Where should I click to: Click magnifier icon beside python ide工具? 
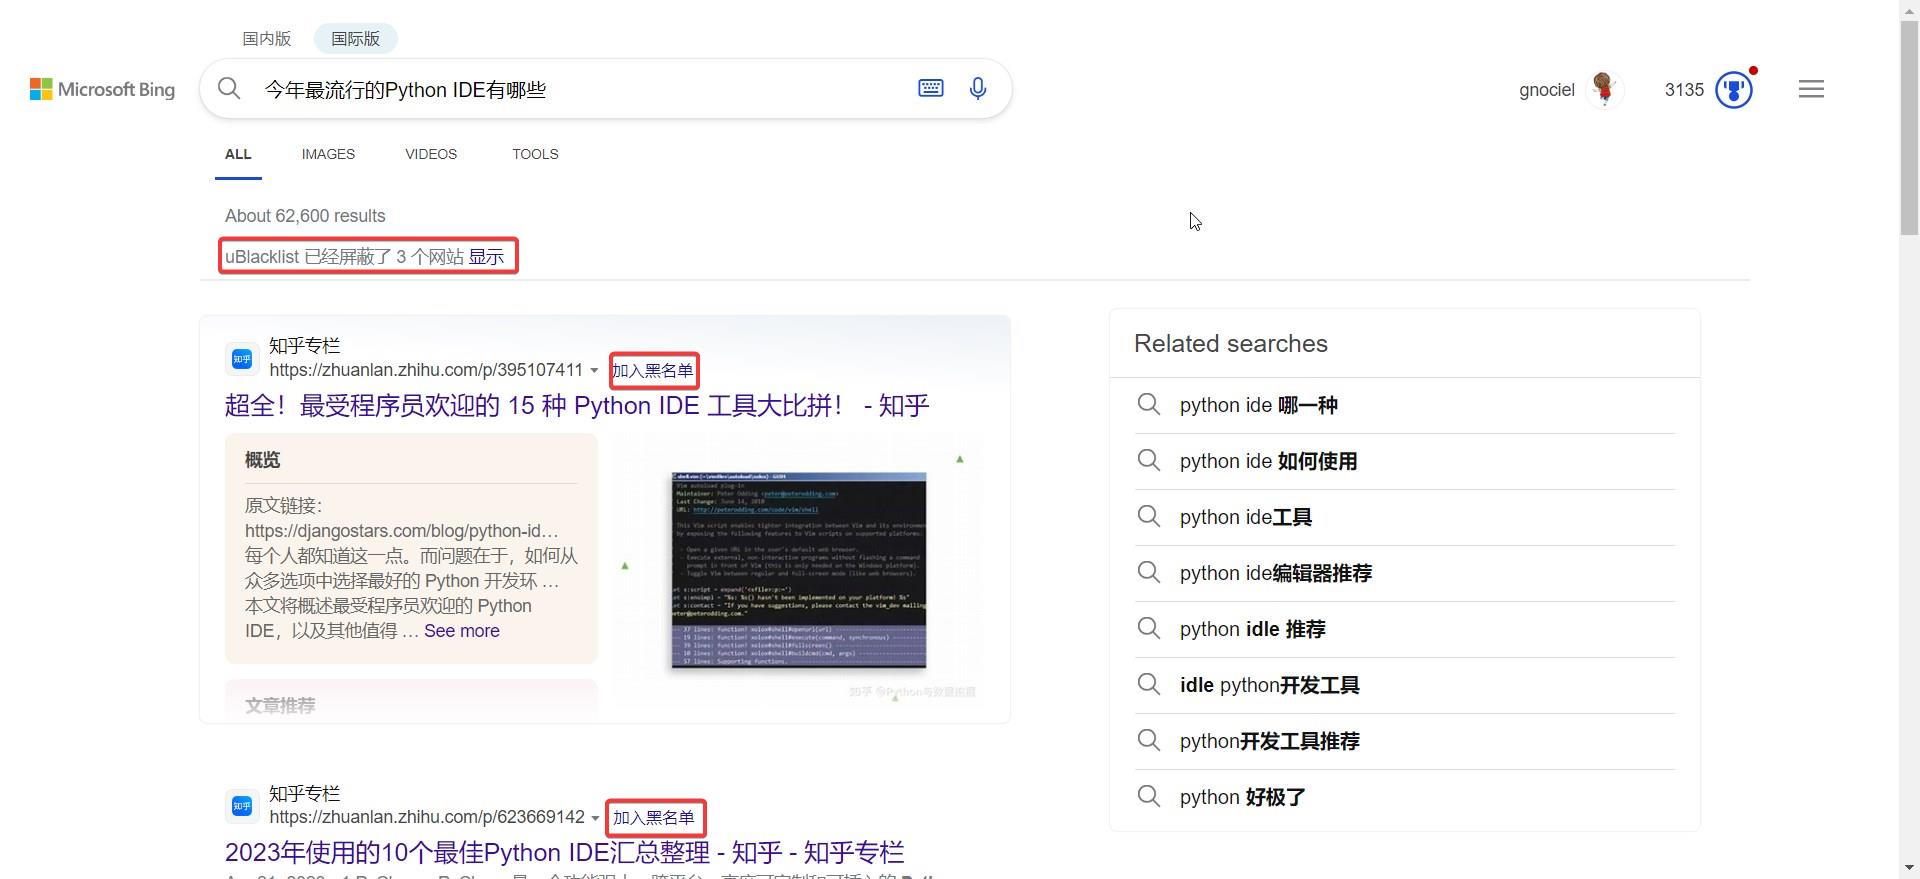[1149, 516]
